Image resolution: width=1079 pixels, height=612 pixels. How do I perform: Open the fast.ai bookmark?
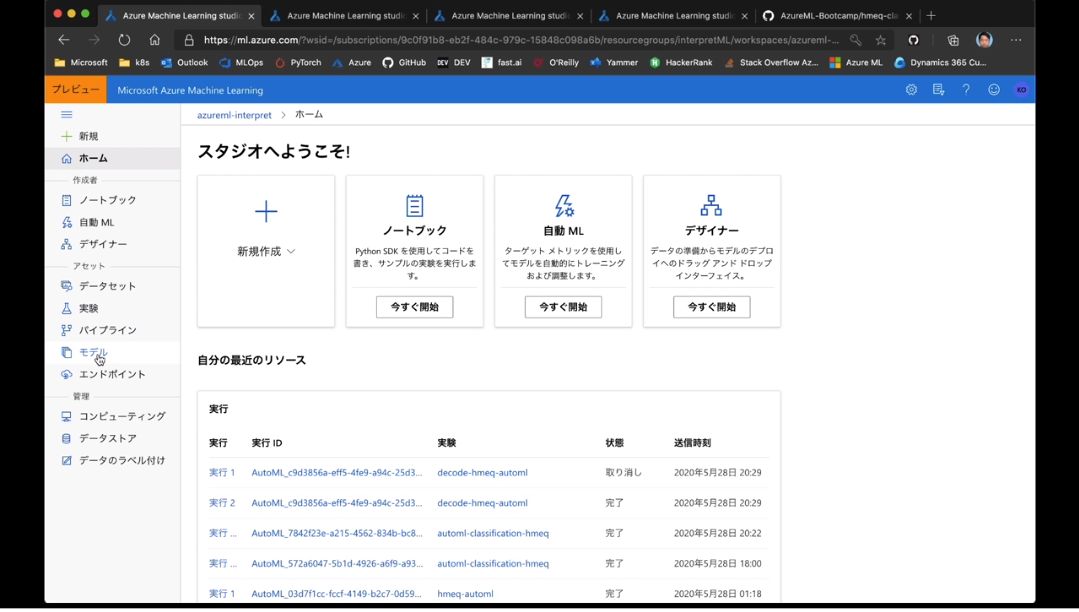pyautogui.click(x=502, y=63)
